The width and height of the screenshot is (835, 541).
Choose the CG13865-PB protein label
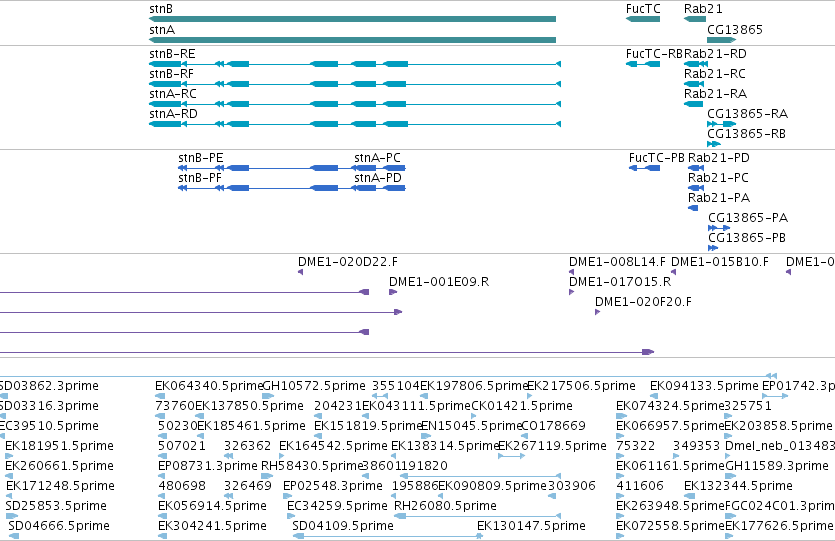[x=747, y=238]
